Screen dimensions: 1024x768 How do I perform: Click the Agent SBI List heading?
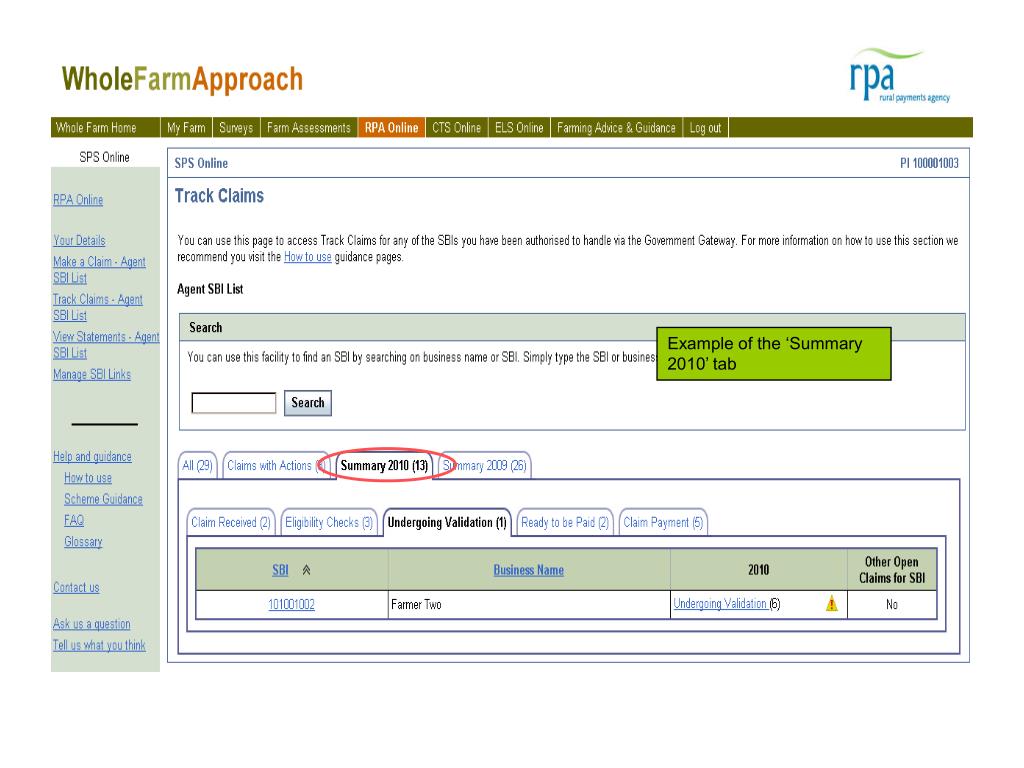[x=210, y=289]
